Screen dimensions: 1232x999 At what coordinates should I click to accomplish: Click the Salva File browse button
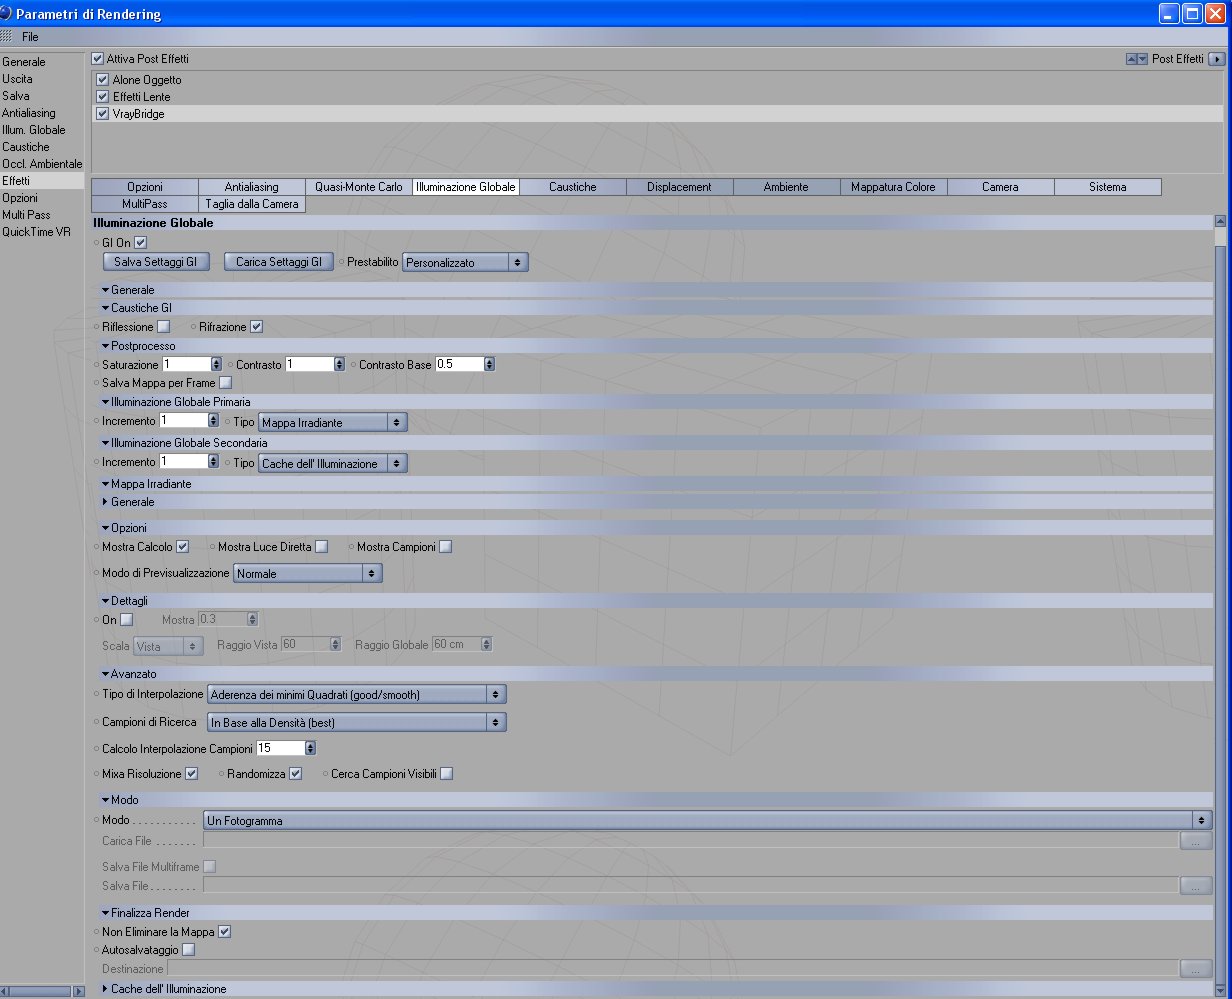[x=1195, y=885]
